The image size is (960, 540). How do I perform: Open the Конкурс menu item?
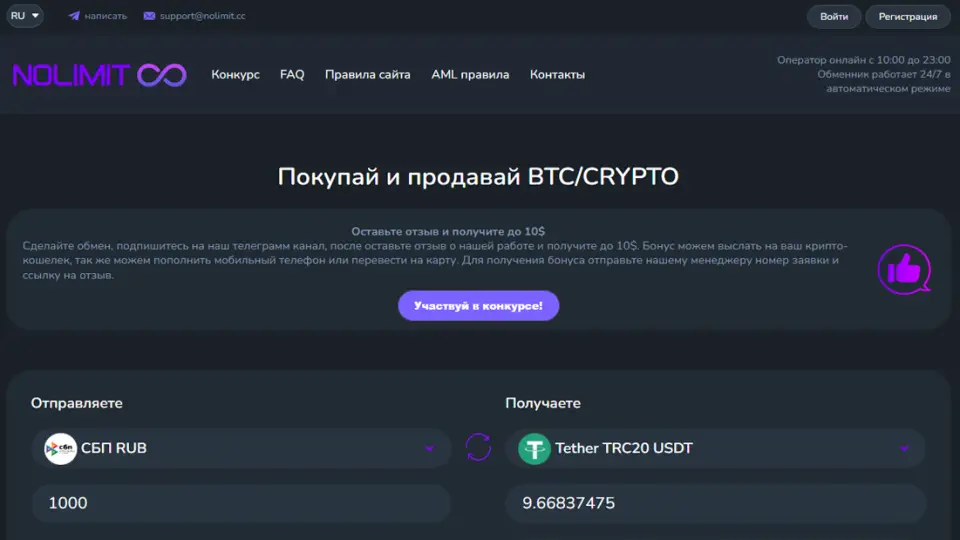pyautogui.click(x=236, y=75)
